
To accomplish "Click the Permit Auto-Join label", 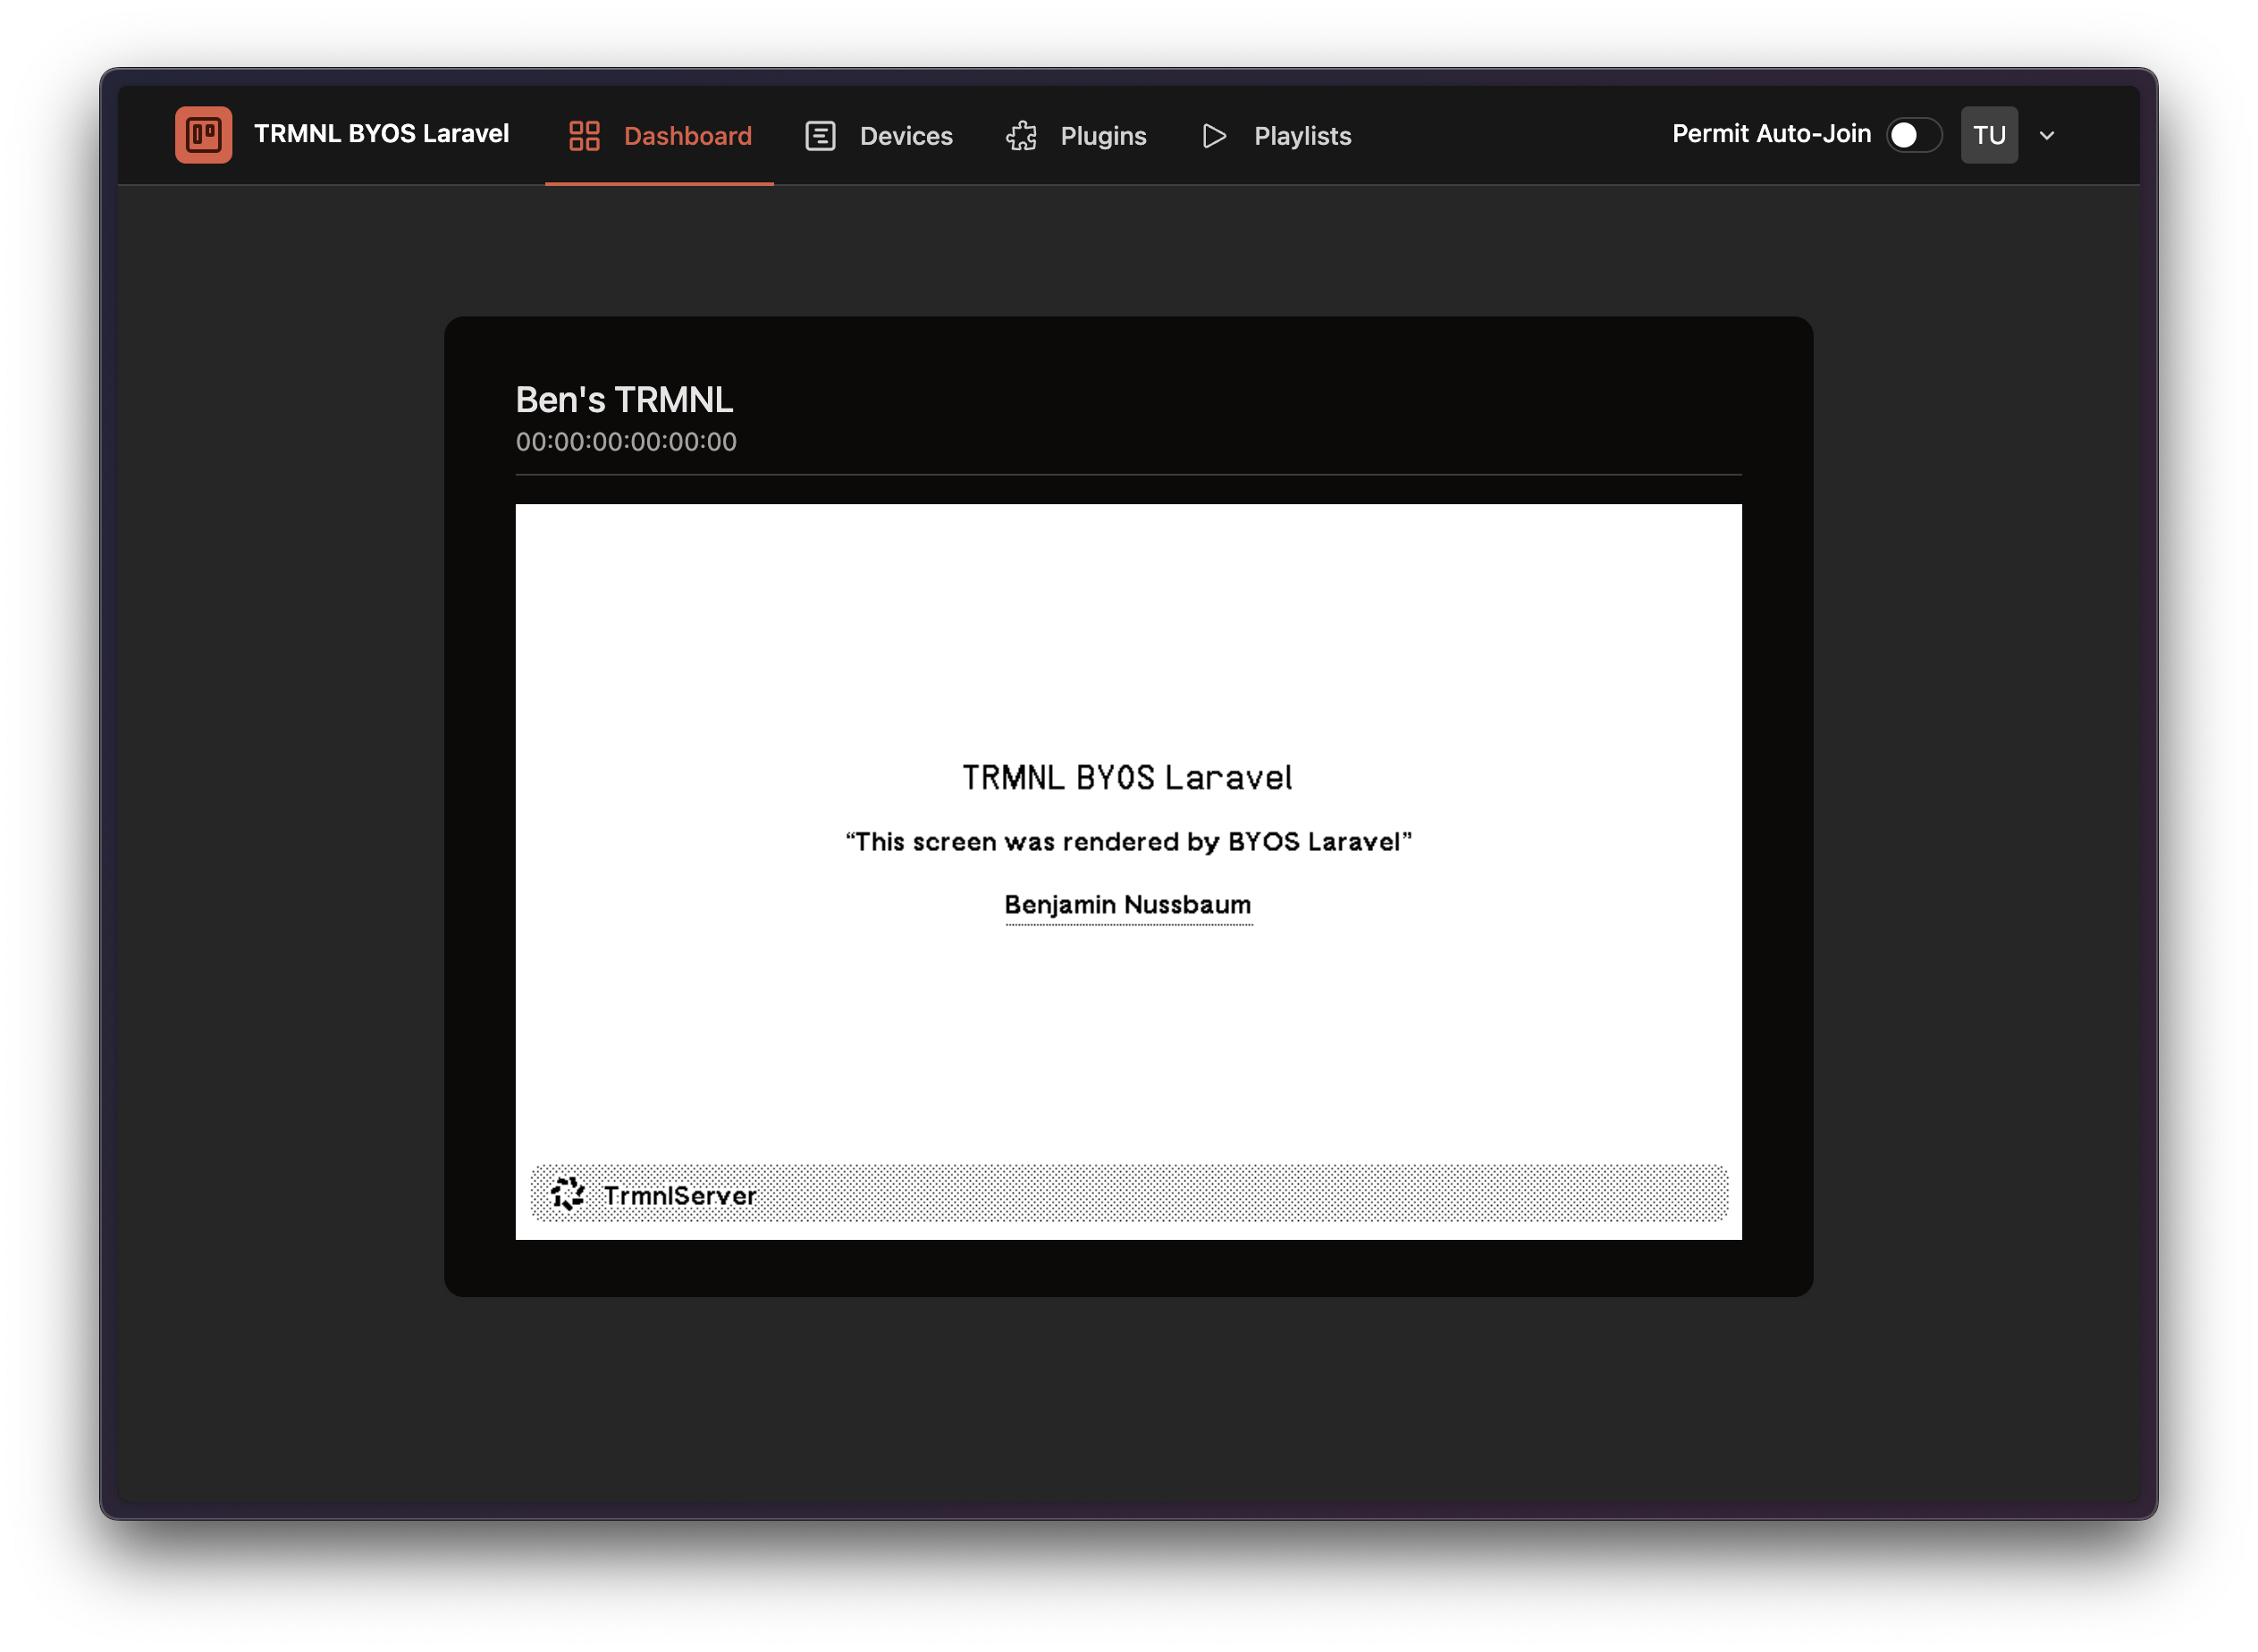I will pyautogui.click(x=1770, y=133).
